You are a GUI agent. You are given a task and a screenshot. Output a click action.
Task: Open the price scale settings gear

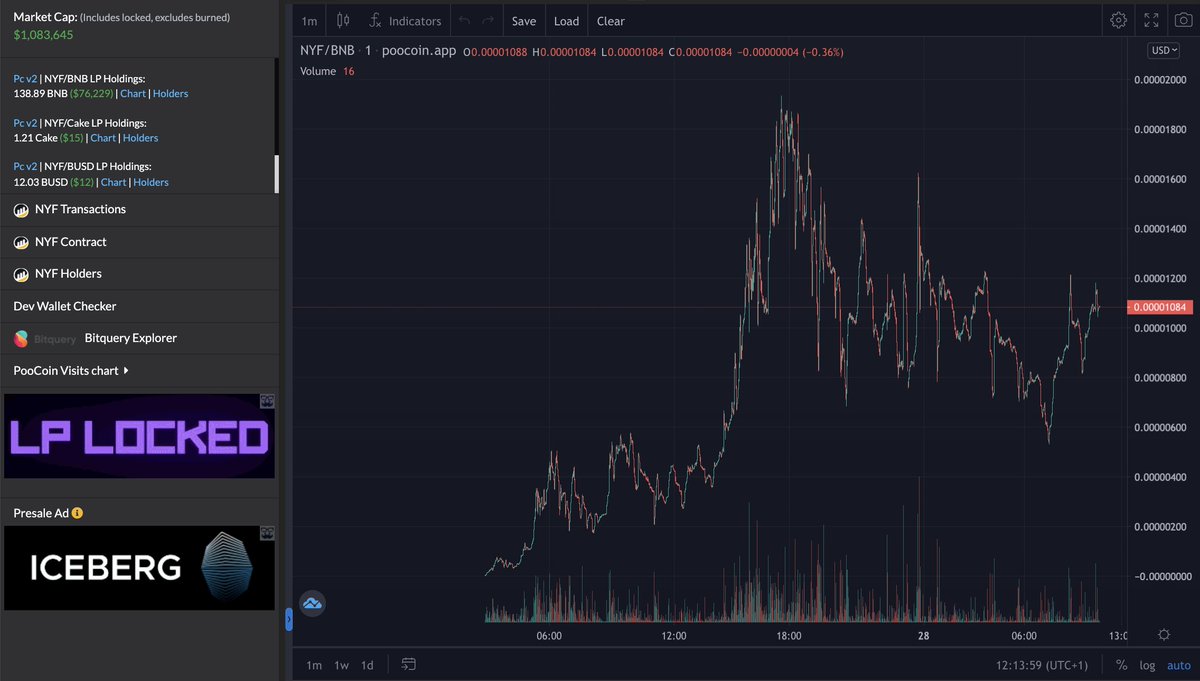coord(1164,634)
